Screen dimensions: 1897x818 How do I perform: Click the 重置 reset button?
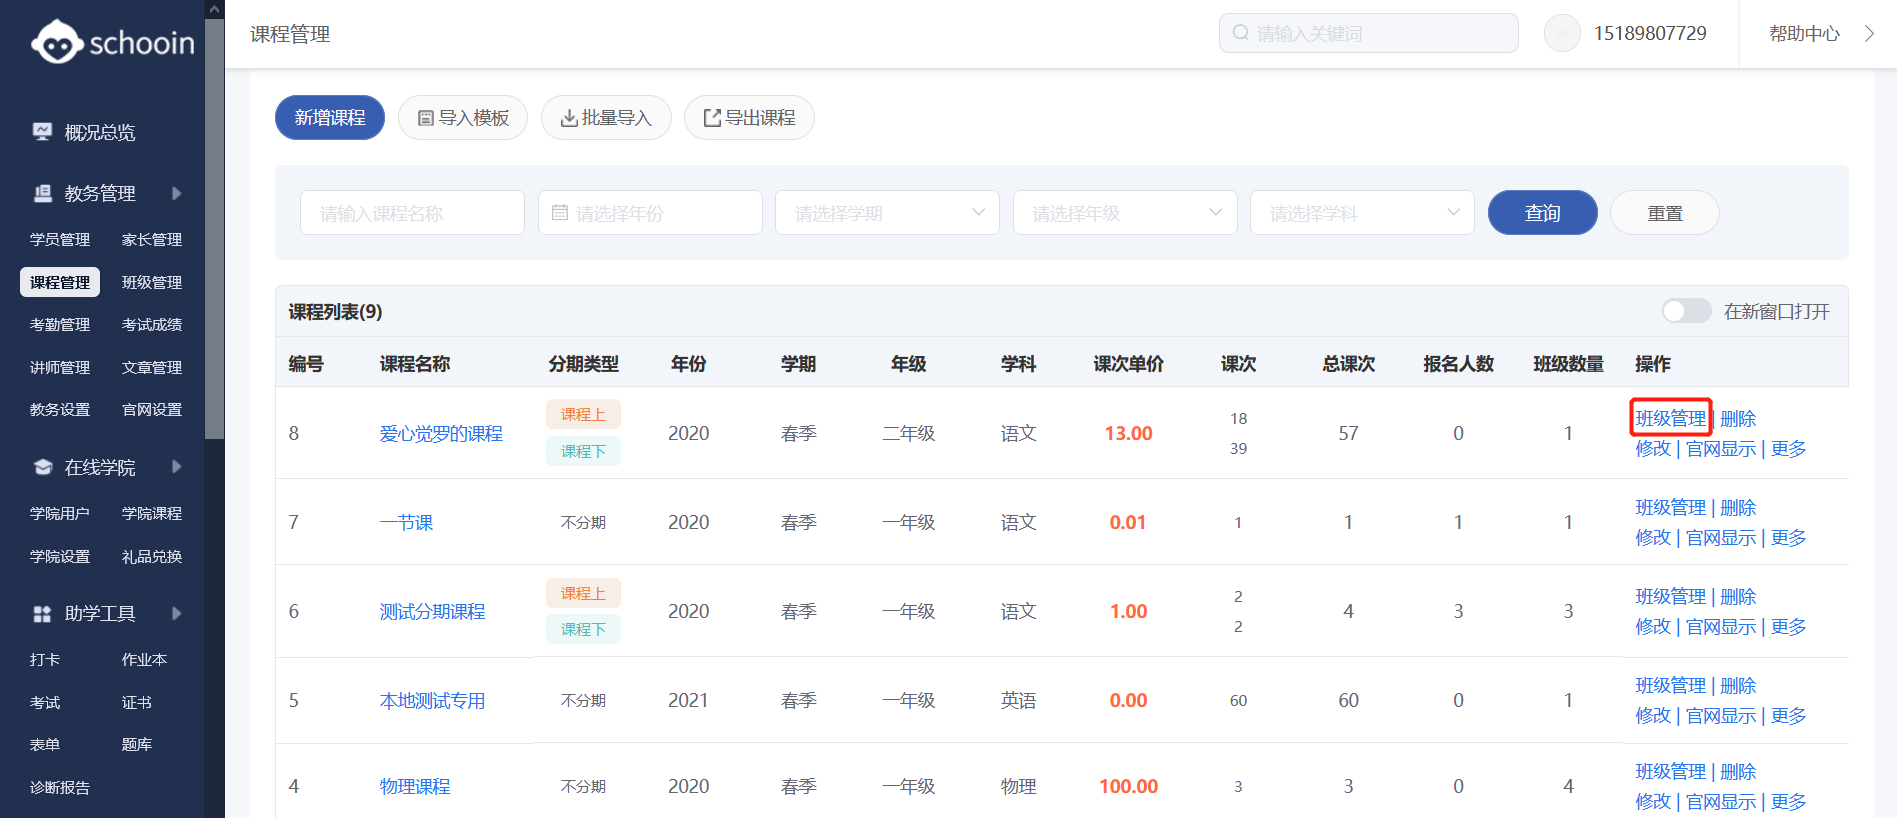[1665, 213]
